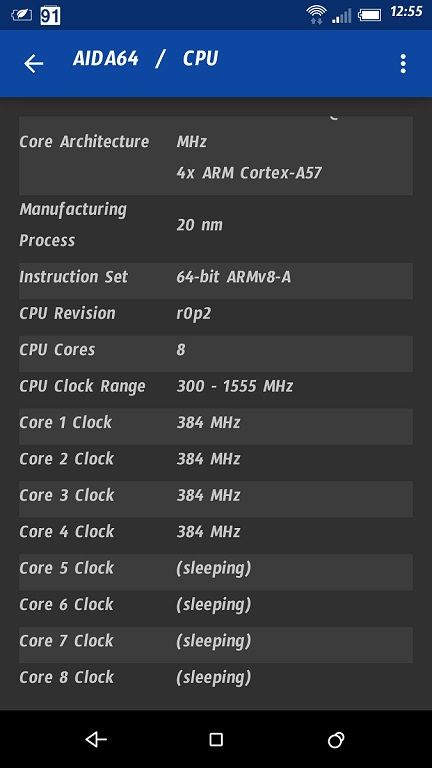Screen dimensions: 432x768
Task: Tap the Android back navigation button
Action: tap(96, 739)
